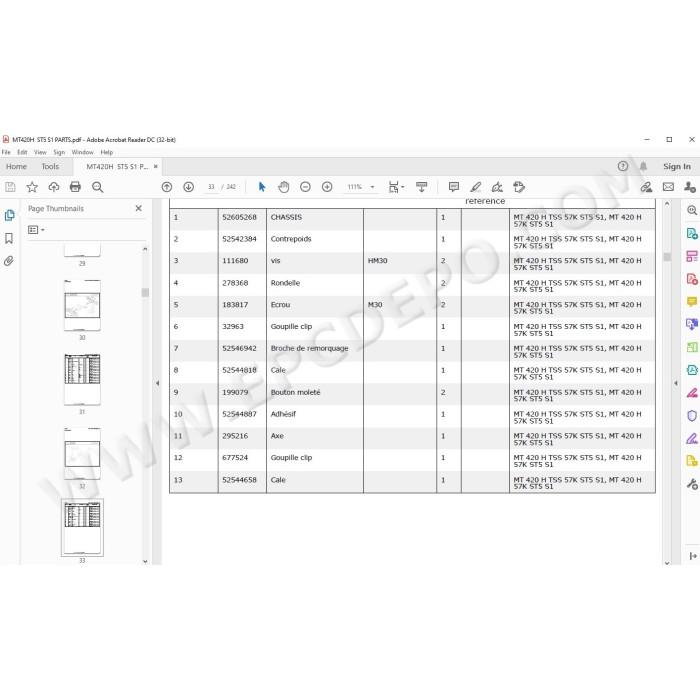Screen dimensions: 700x700
Task: Go to the next page with the down arrow
Action: (x=188, y=187)
